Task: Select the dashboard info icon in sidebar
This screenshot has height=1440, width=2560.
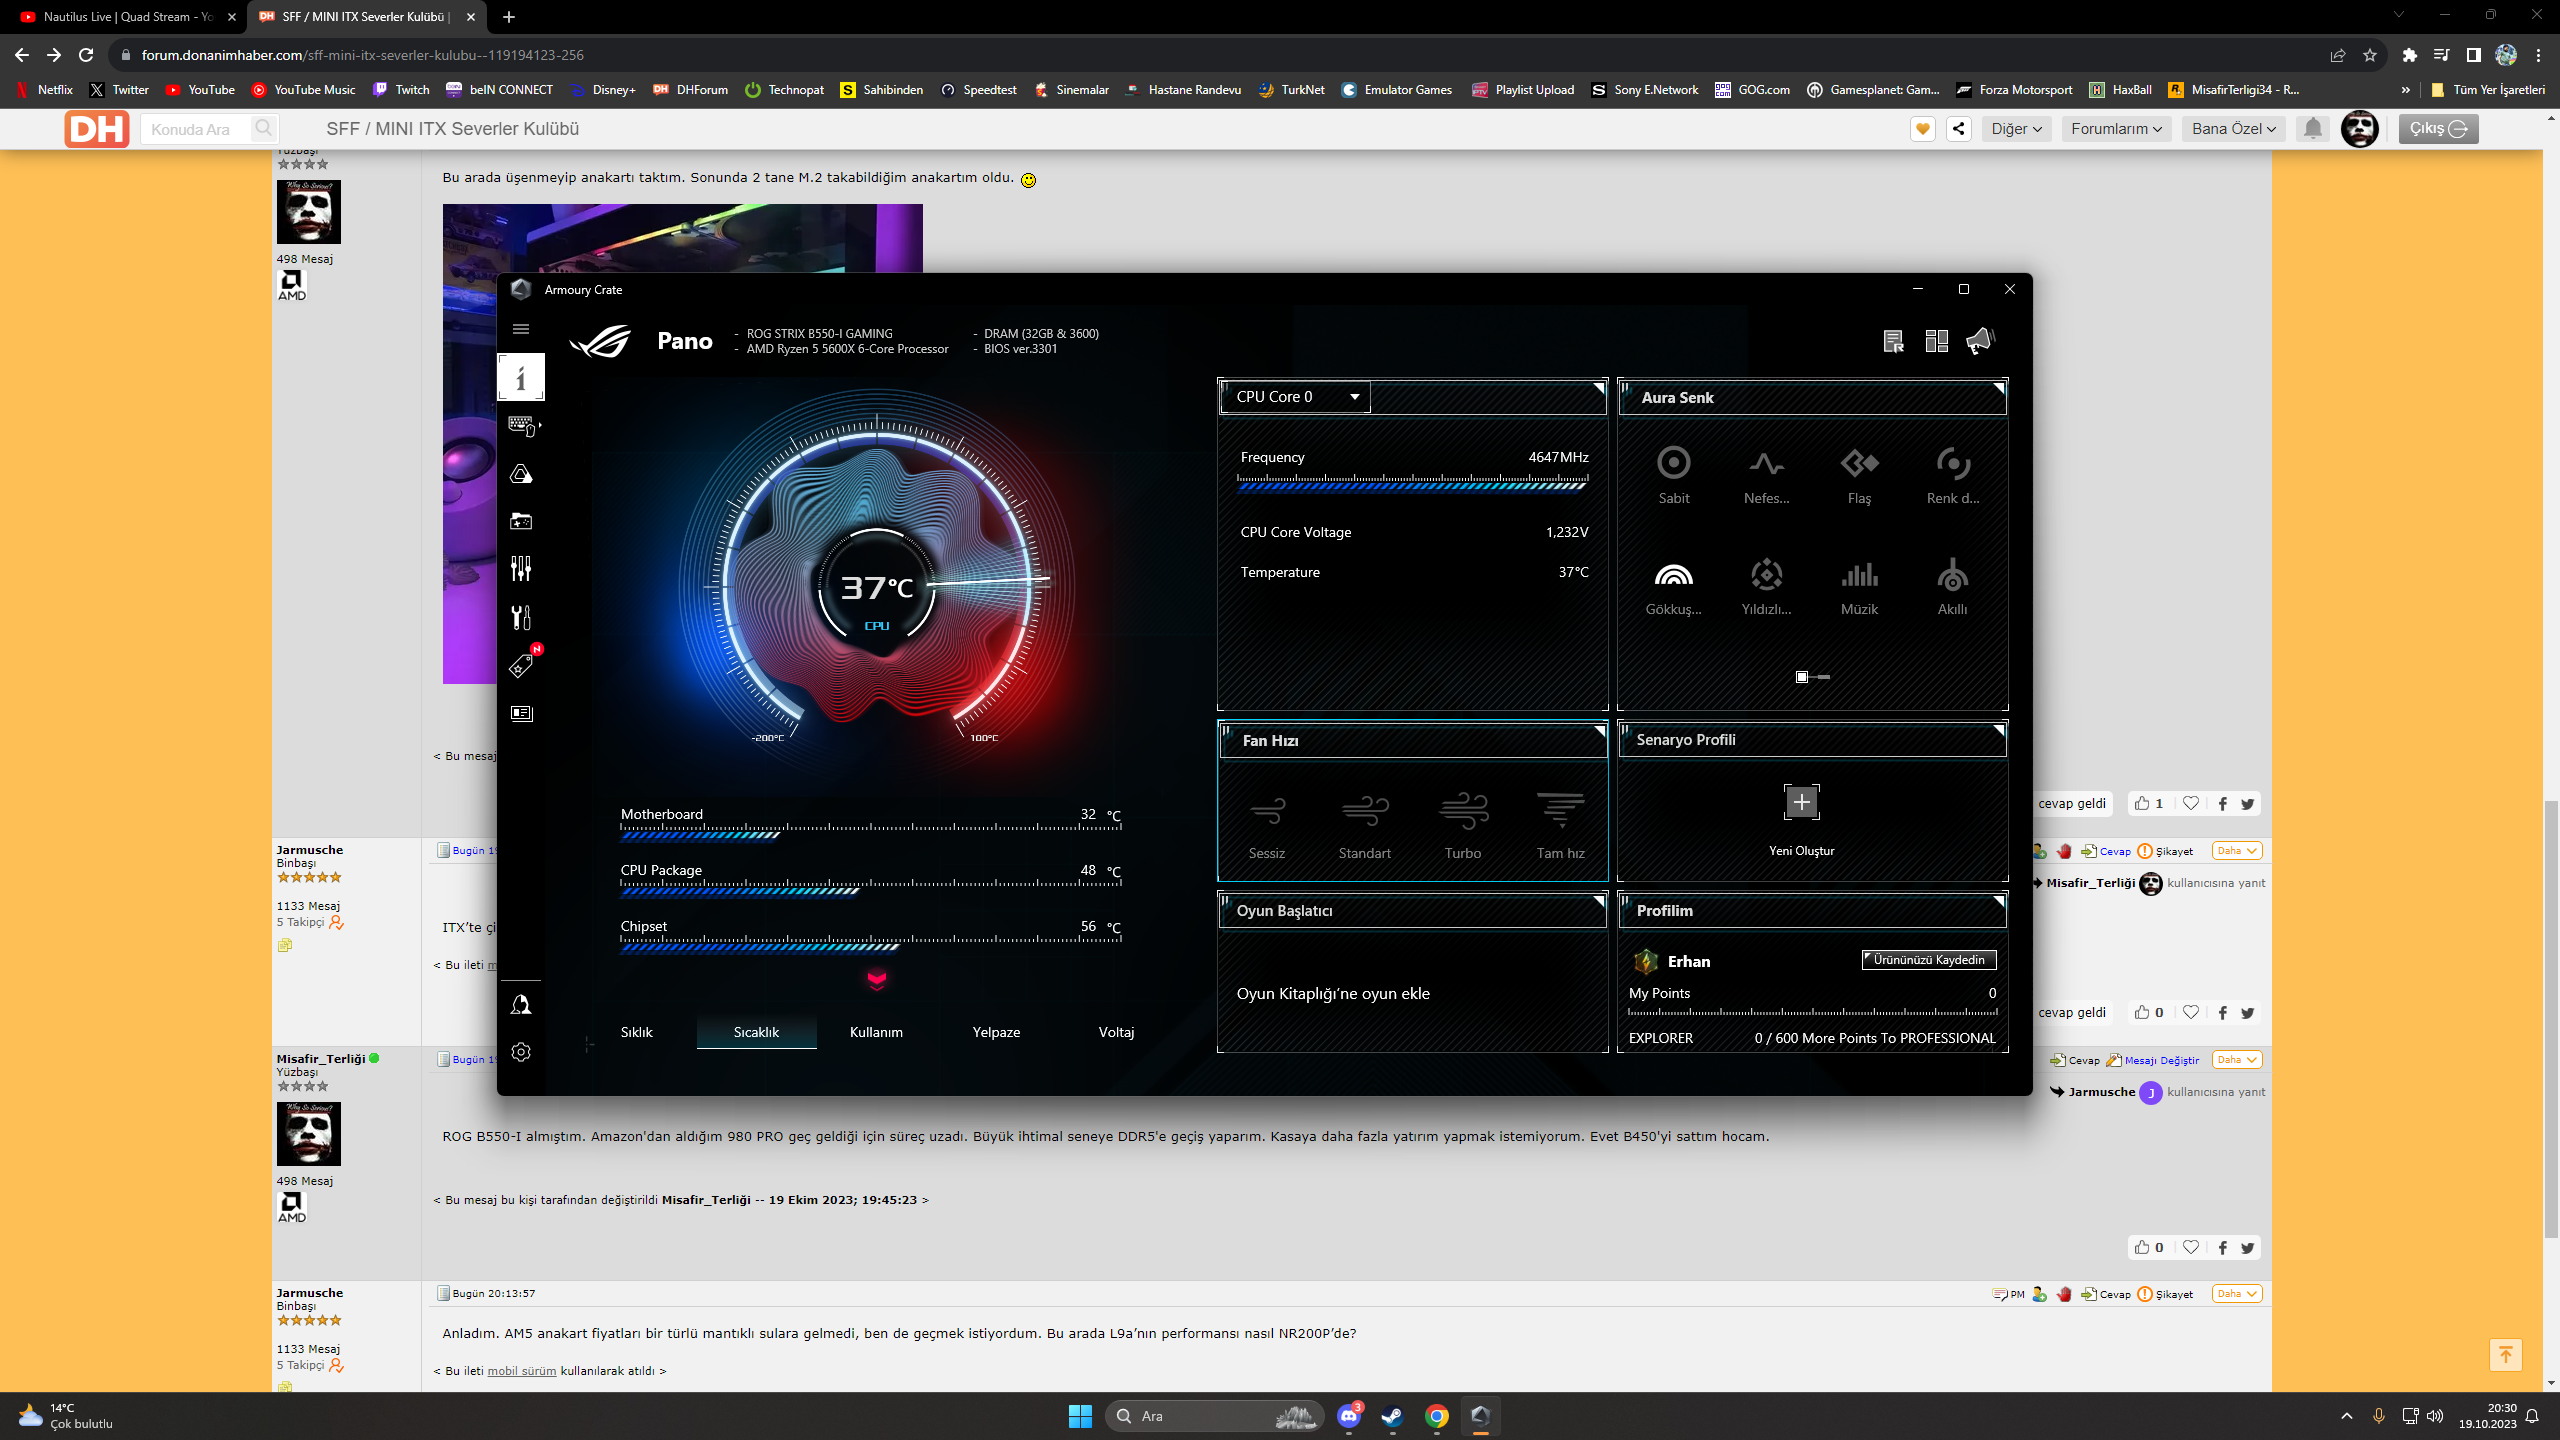Action: [x=521, y=377]
